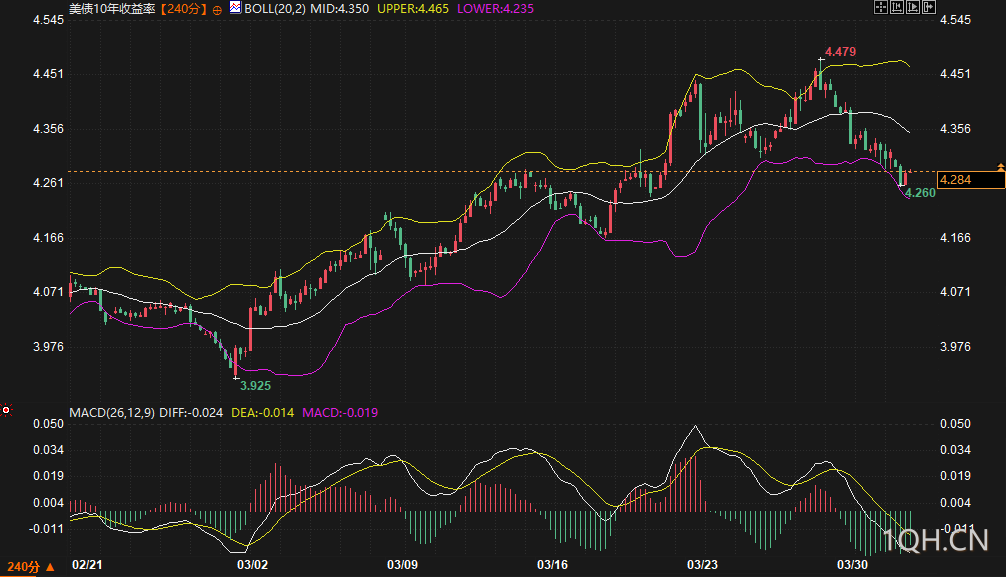Click the 4.260 recent low label

coord(920,192)
